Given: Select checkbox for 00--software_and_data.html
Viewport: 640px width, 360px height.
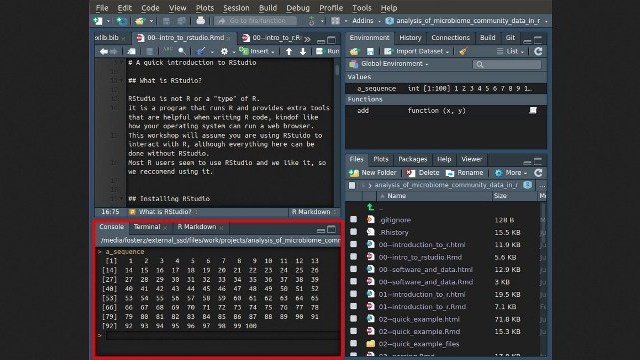Looking at the screenshot, I should [353, 269].
